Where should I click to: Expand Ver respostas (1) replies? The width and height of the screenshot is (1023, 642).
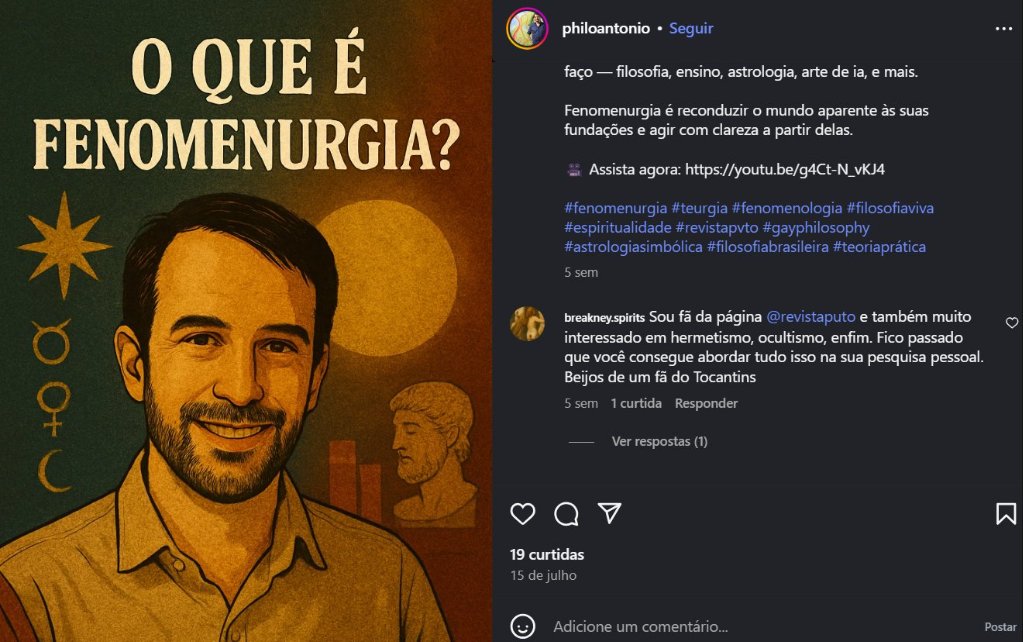[660, 442]
